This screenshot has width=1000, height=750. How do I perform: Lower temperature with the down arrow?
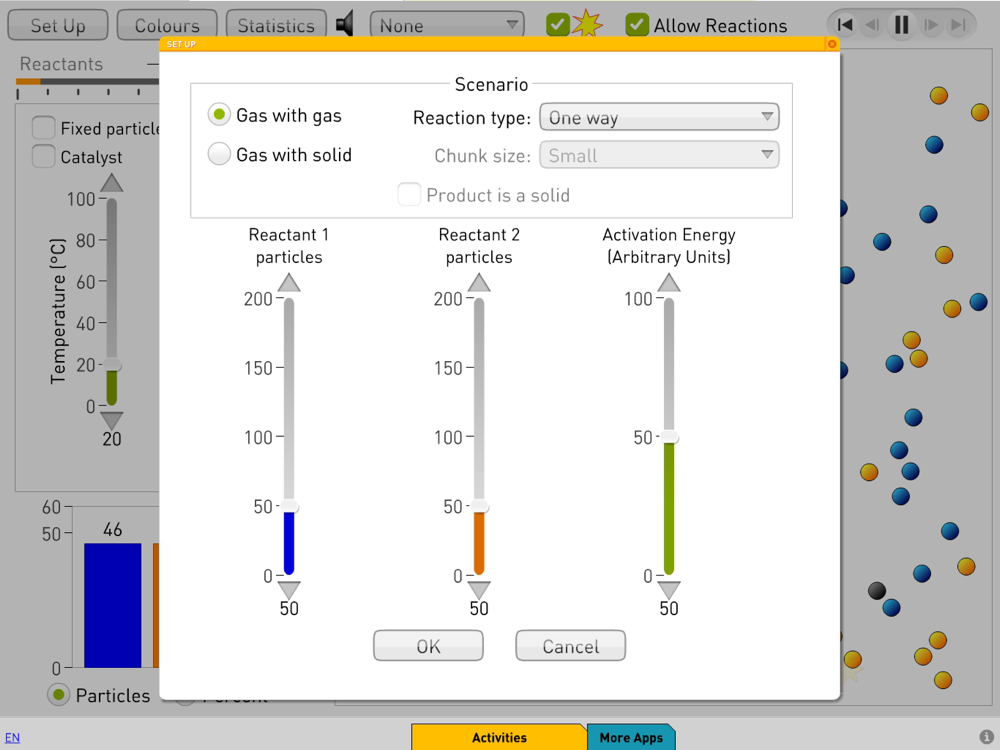click(x=112, y=420)
